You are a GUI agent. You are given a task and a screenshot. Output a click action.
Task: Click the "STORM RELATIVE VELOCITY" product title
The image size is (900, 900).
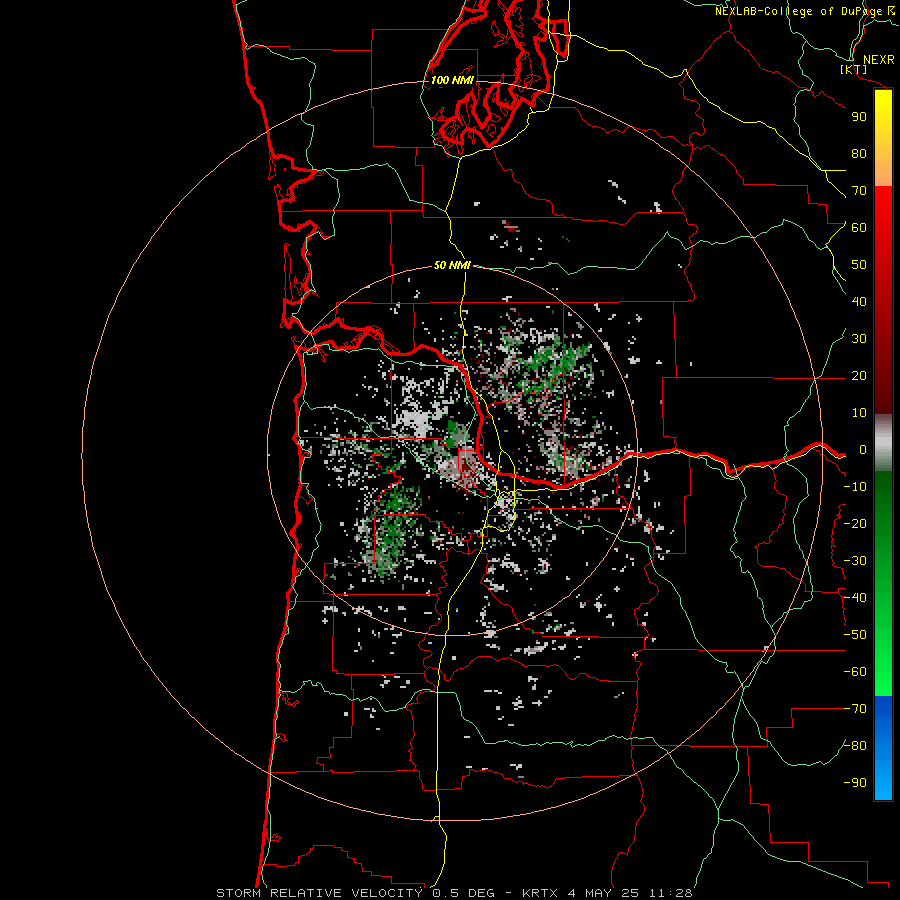point(319,893)
